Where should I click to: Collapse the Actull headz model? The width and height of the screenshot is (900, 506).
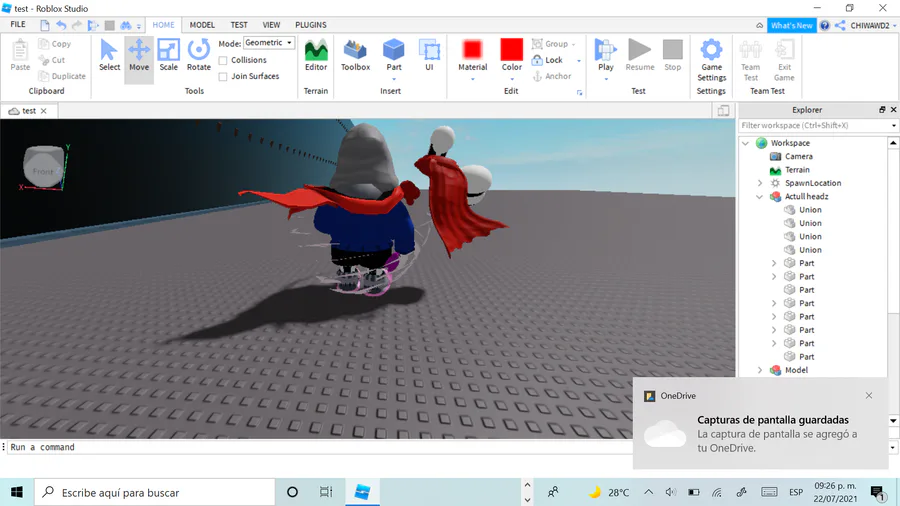click(x=760, y=196)
